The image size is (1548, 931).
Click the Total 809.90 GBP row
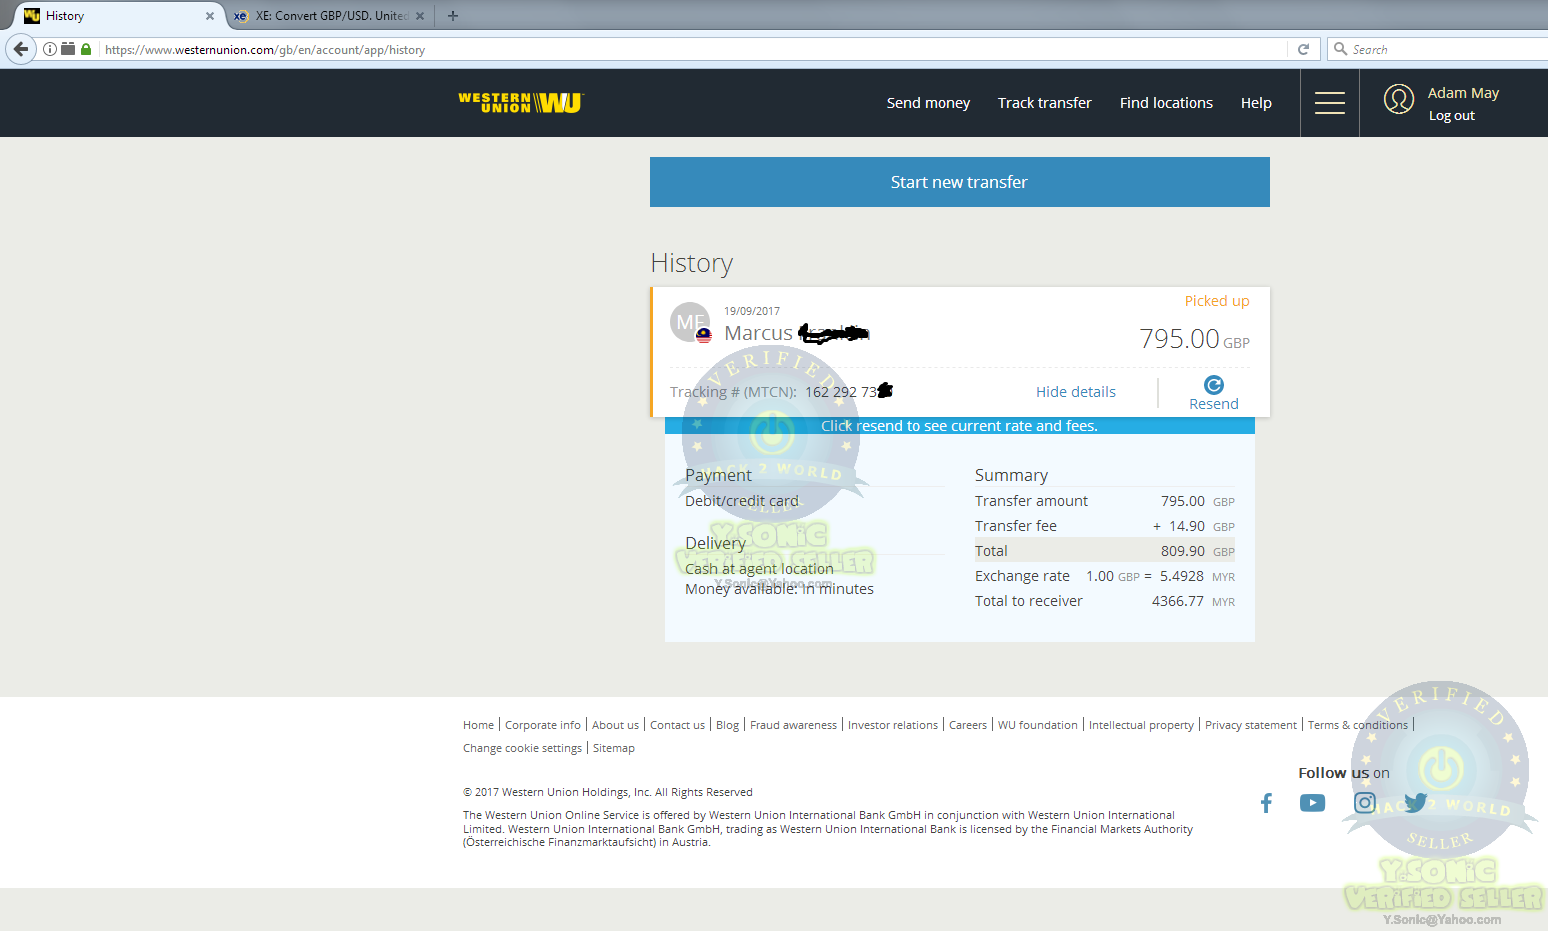[x=1105, y=551]
